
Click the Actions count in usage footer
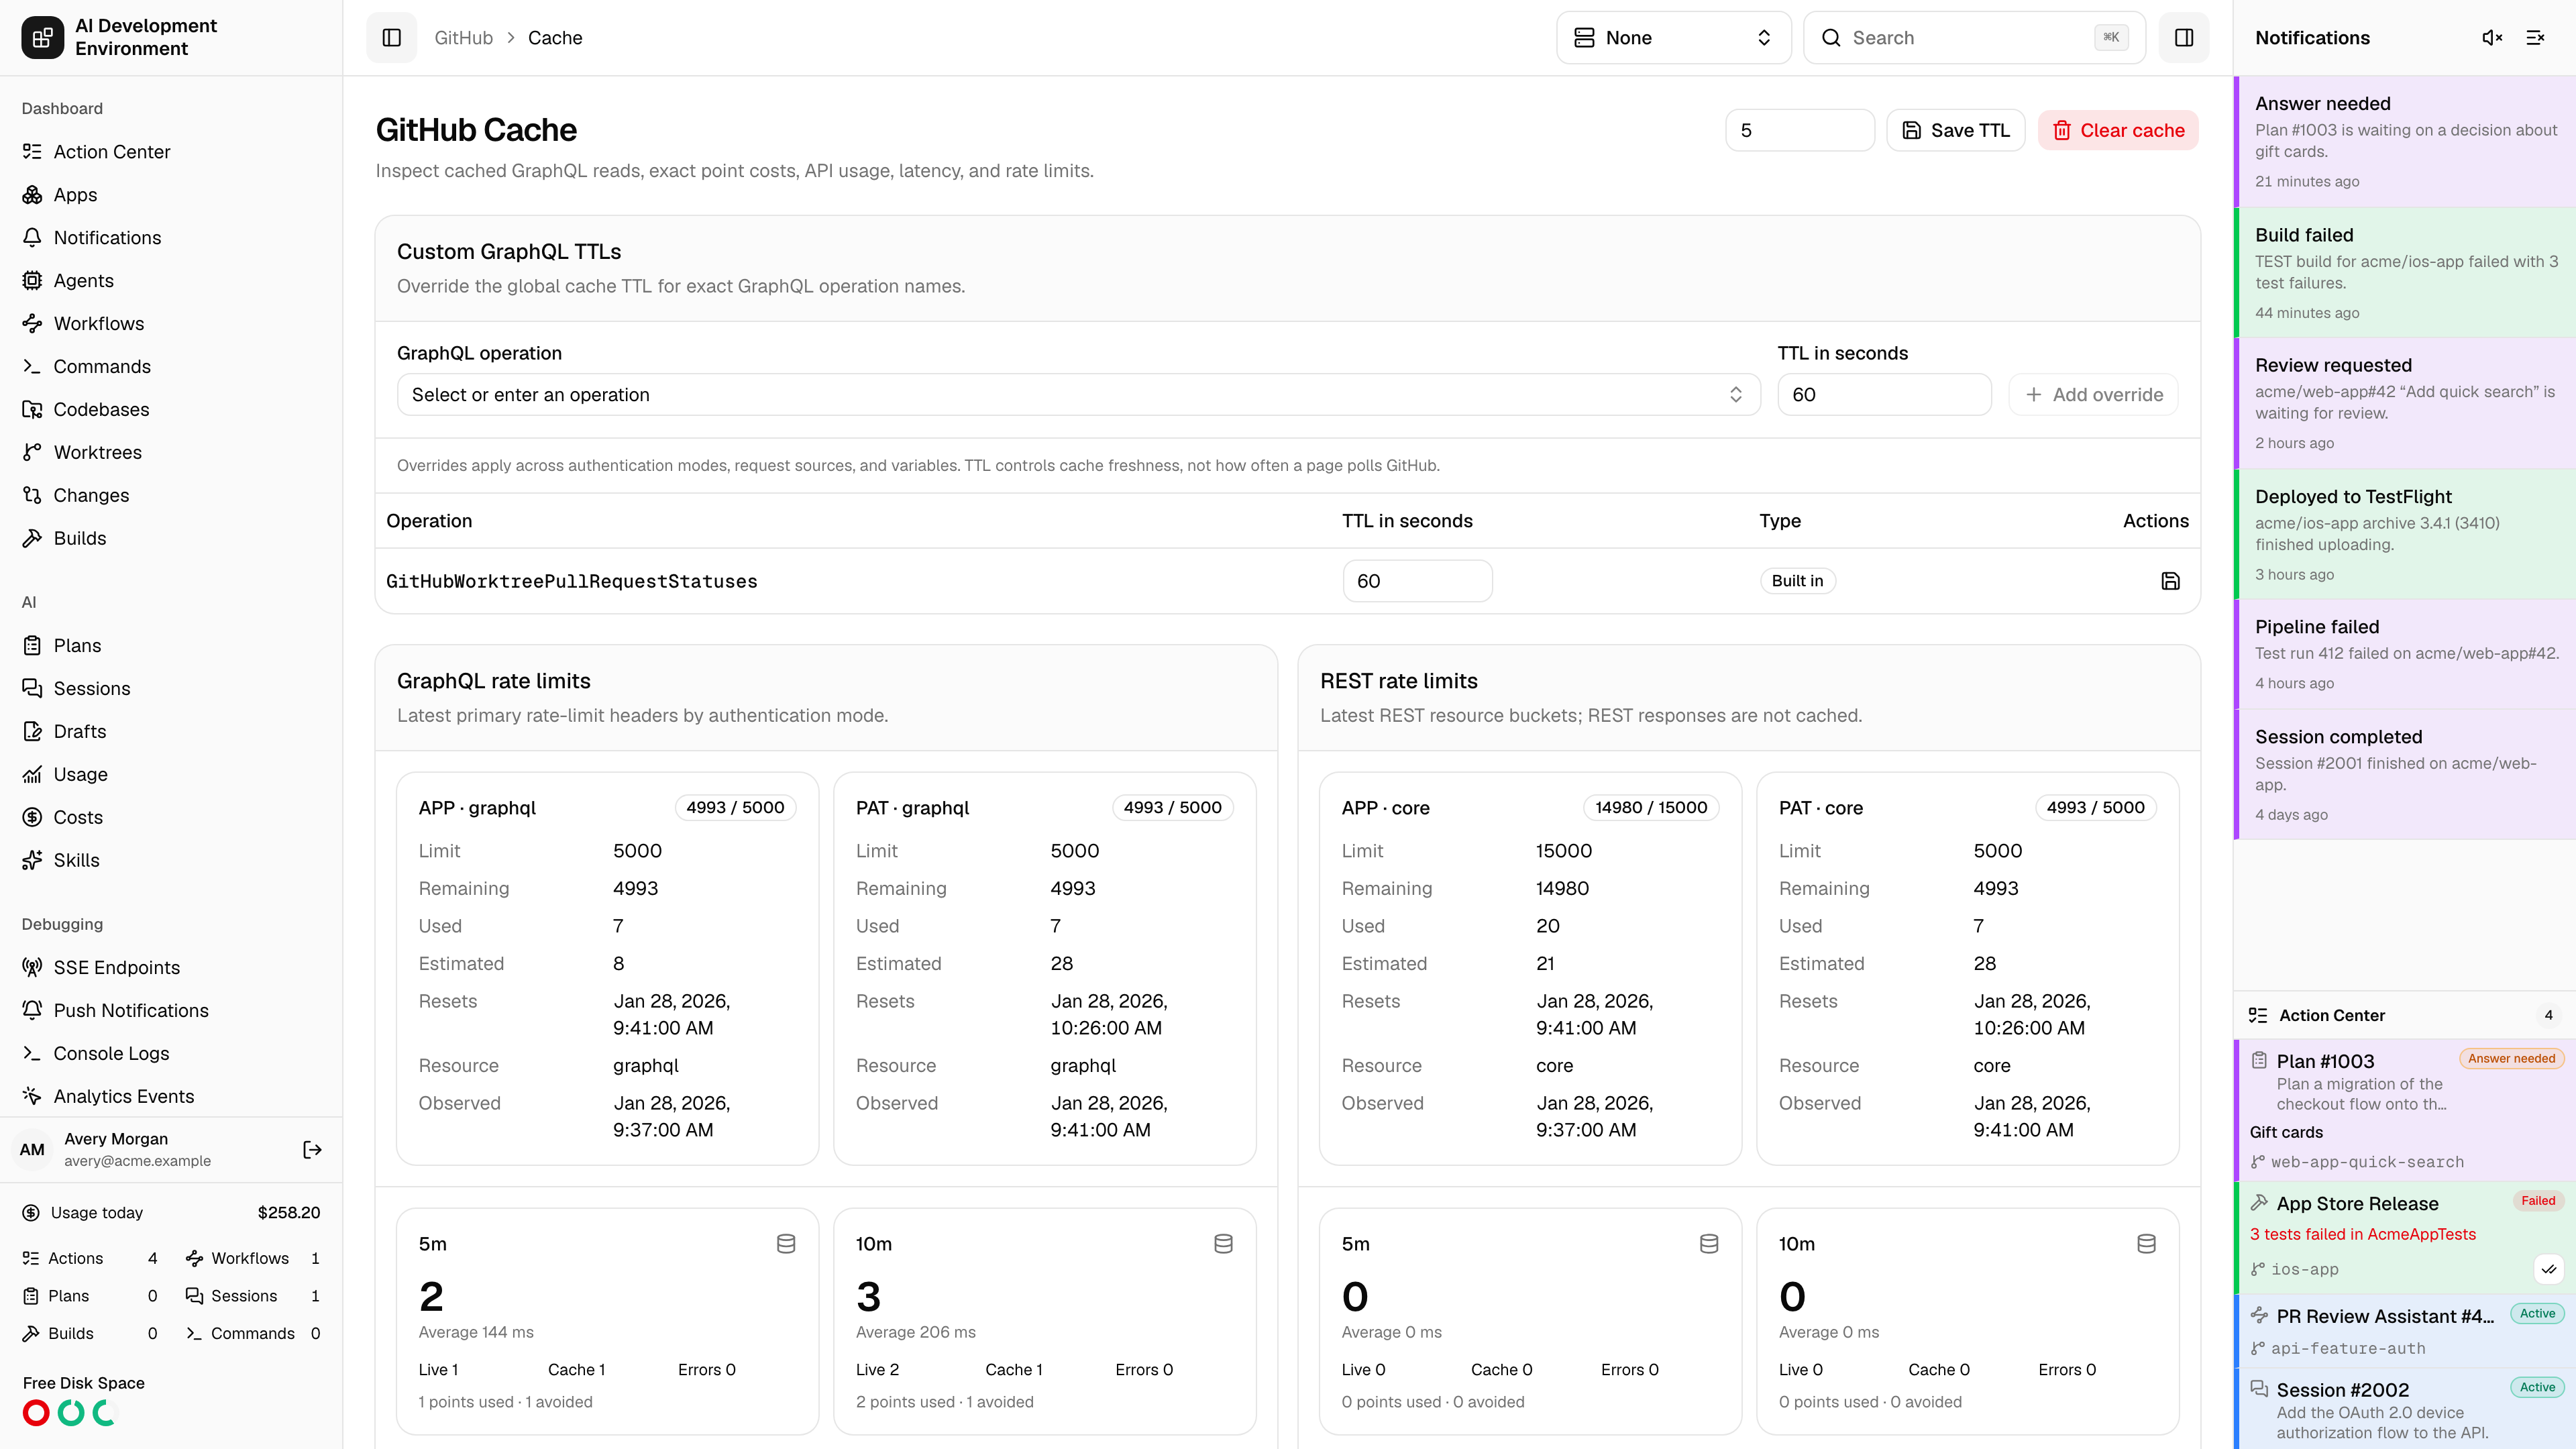(x=90, y=1259)
